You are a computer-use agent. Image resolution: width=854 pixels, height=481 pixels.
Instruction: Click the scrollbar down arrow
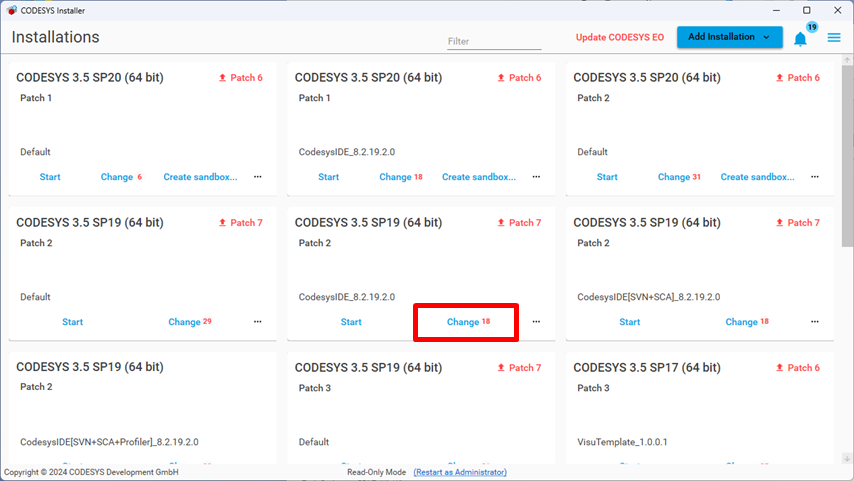[x=847, y=459]
